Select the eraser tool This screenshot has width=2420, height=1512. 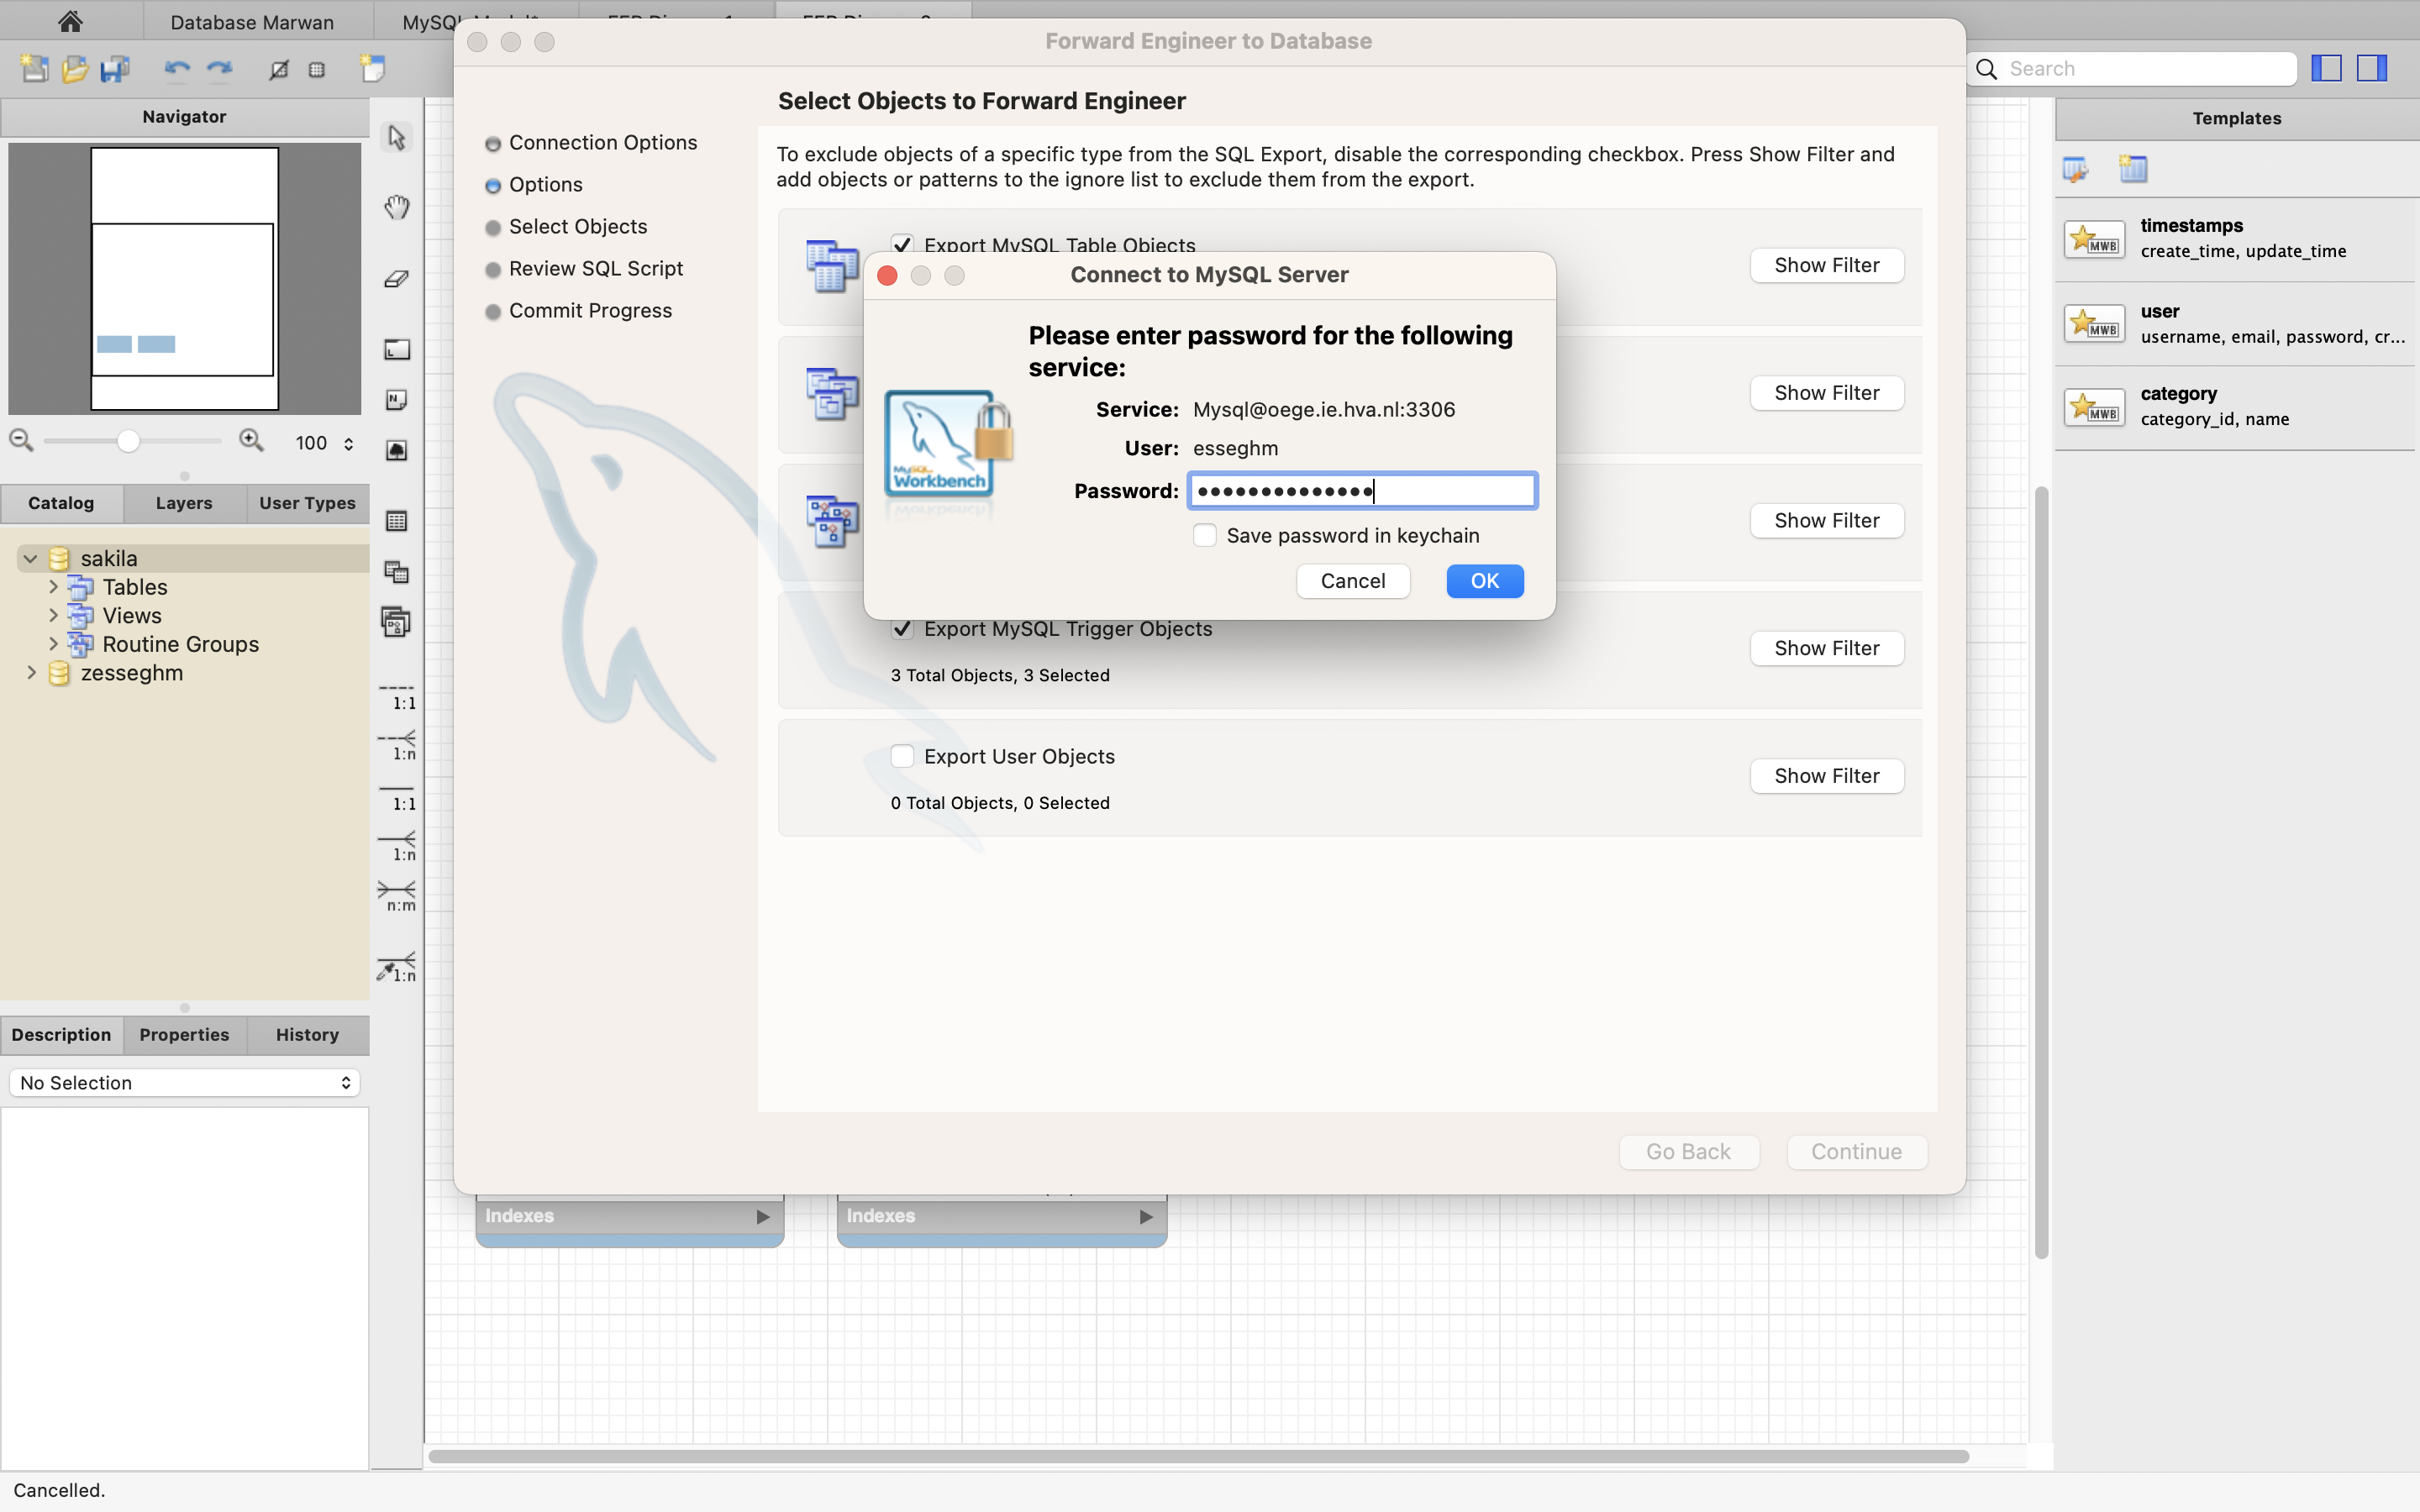pos(397,279)
